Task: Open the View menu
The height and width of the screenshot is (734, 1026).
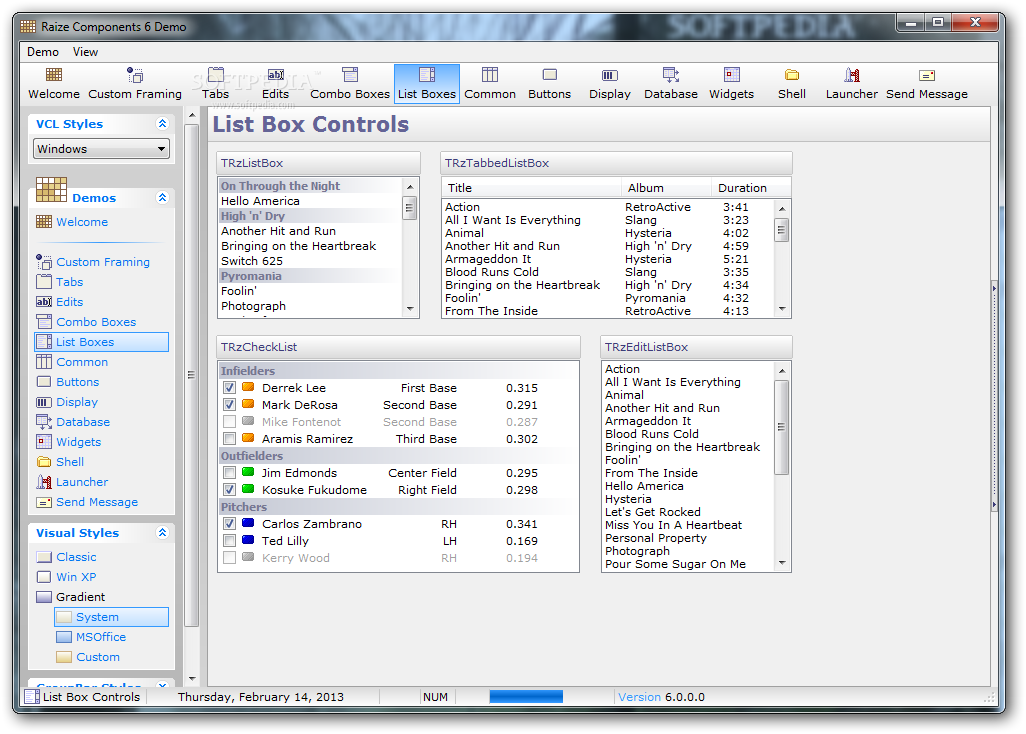Action: [x=85, y=52]
